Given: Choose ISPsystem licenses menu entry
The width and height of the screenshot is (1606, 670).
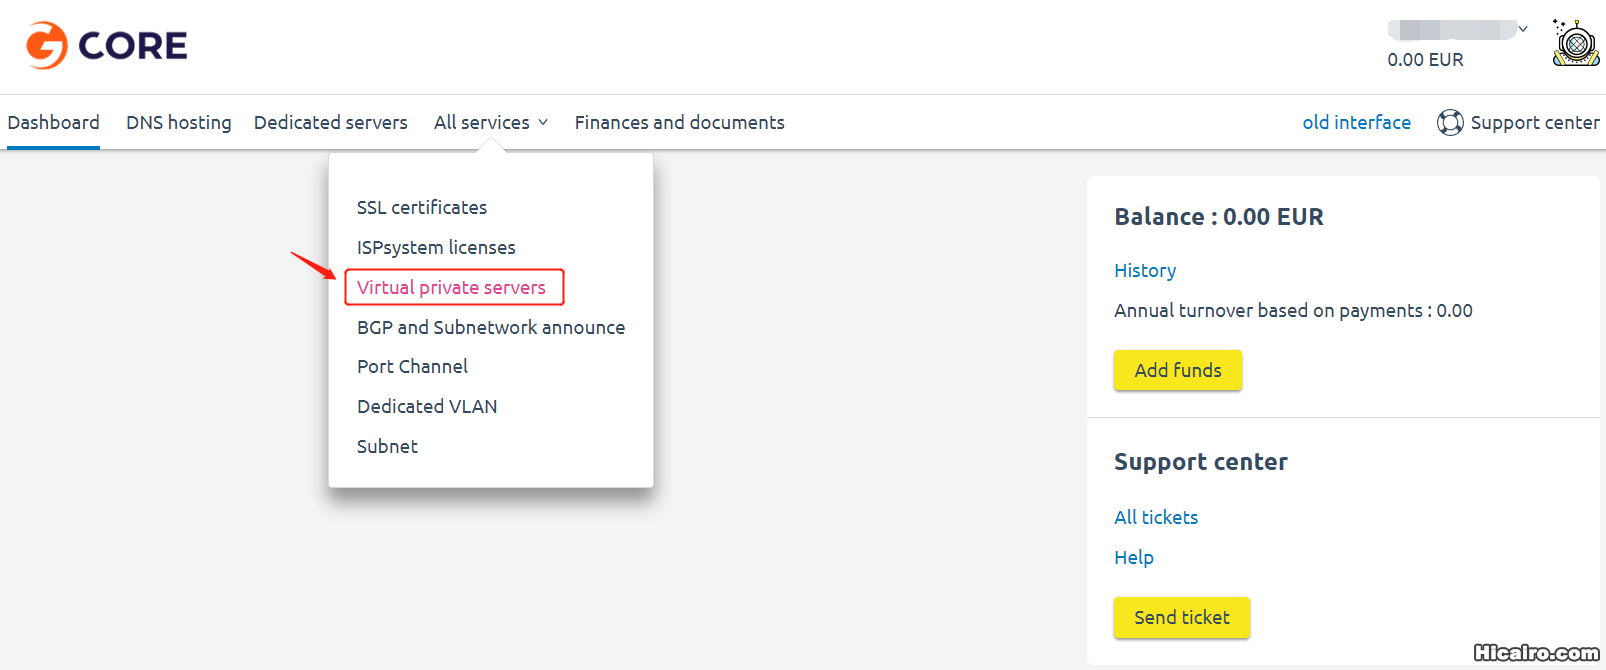Looking at the screenshot, I should pyautogui.click(x=436, y=247).
